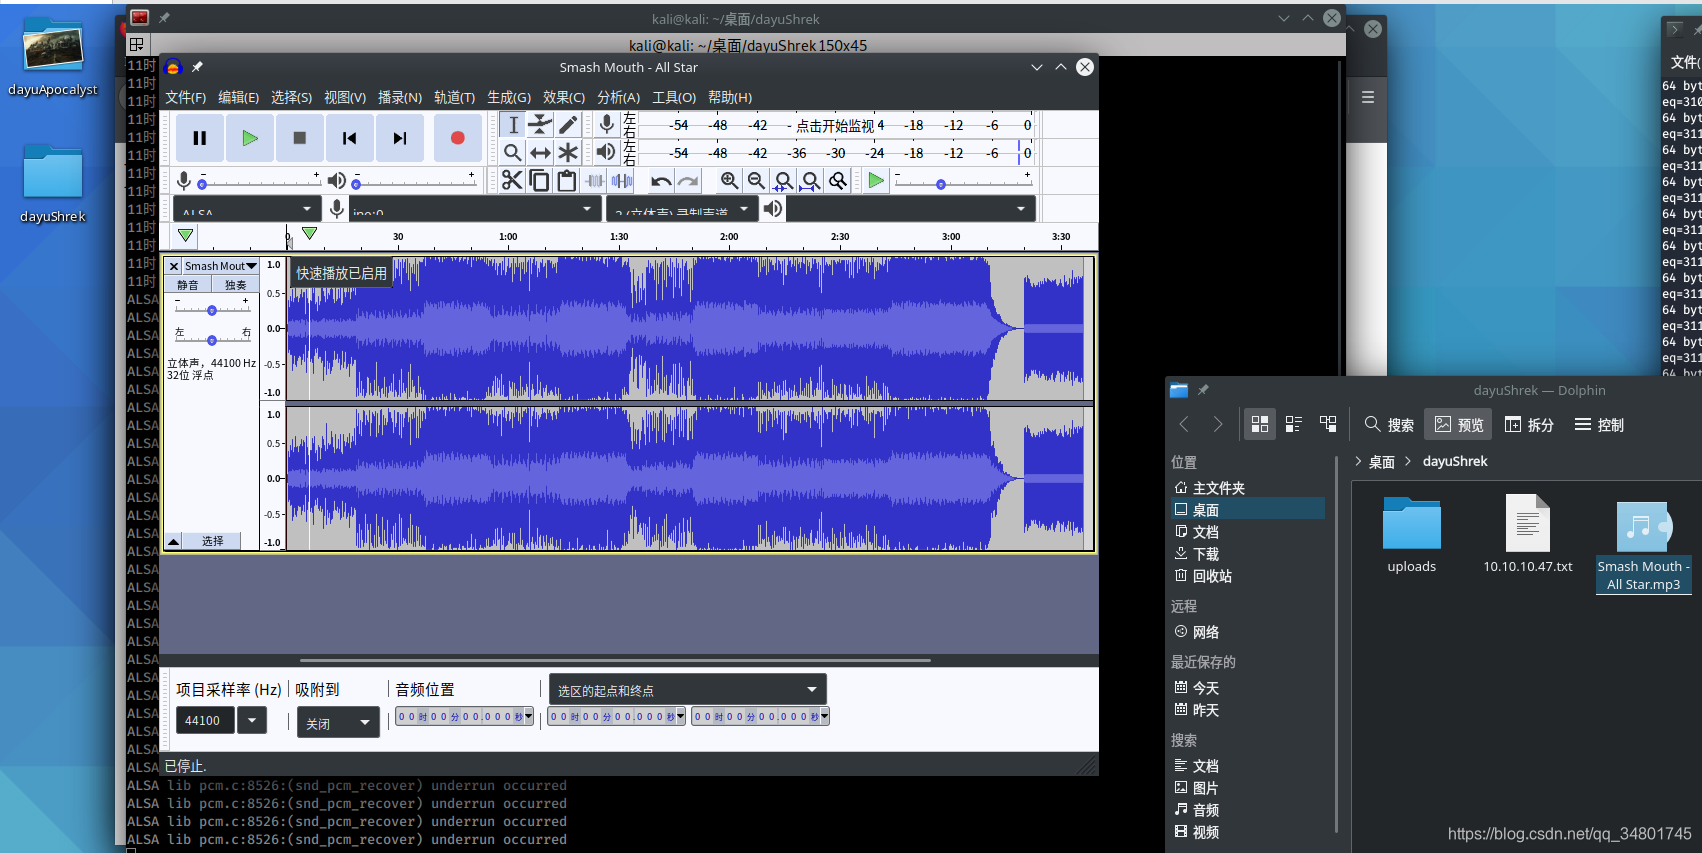Zoom in on the waveform
This screenshot has width=1702, height=853.
(x=730, y=180)
